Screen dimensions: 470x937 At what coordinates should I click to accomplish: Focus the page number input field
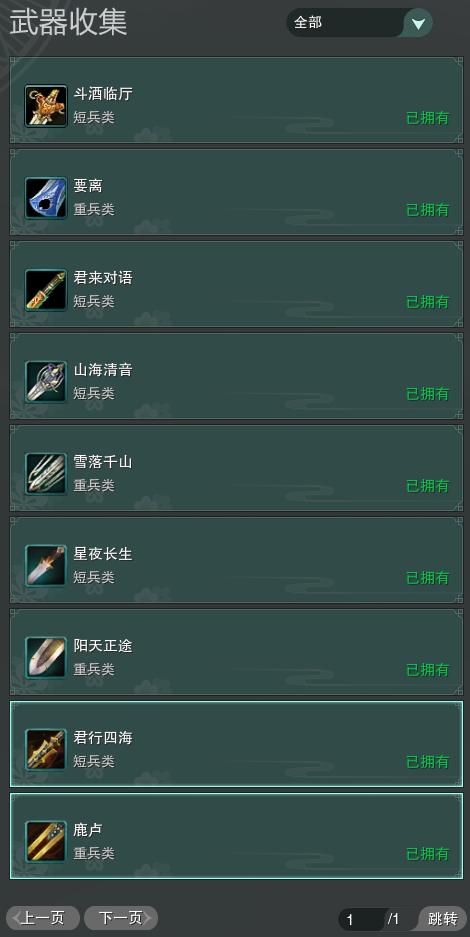click(x=362, y=919)
